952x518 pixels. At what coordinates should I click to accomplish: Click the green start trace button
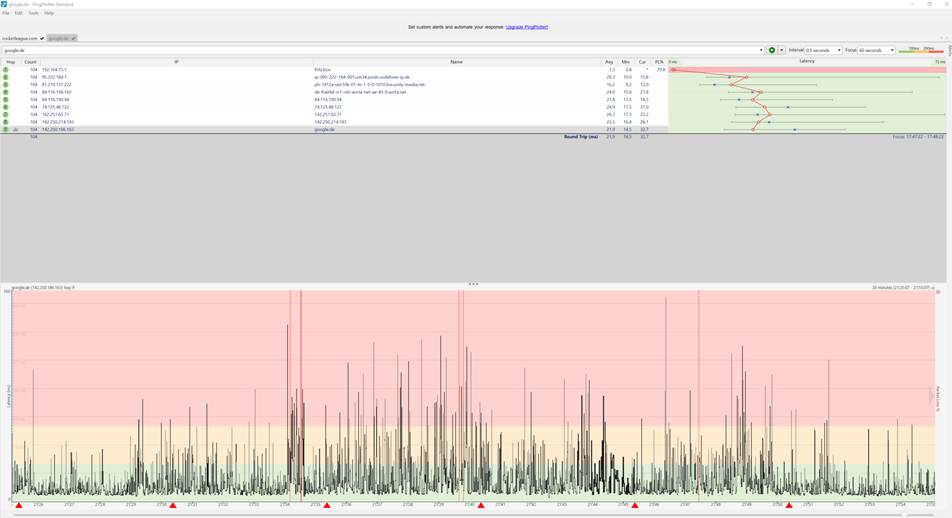point(772,50)
